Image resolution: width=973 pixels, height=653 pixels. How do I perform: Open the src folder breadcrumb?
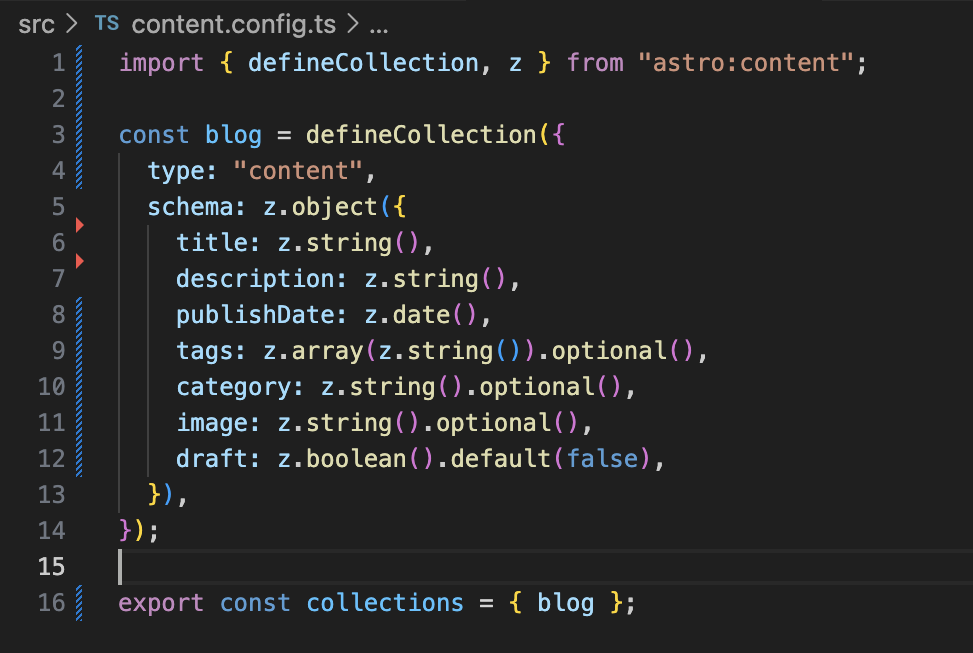point(36,23)
